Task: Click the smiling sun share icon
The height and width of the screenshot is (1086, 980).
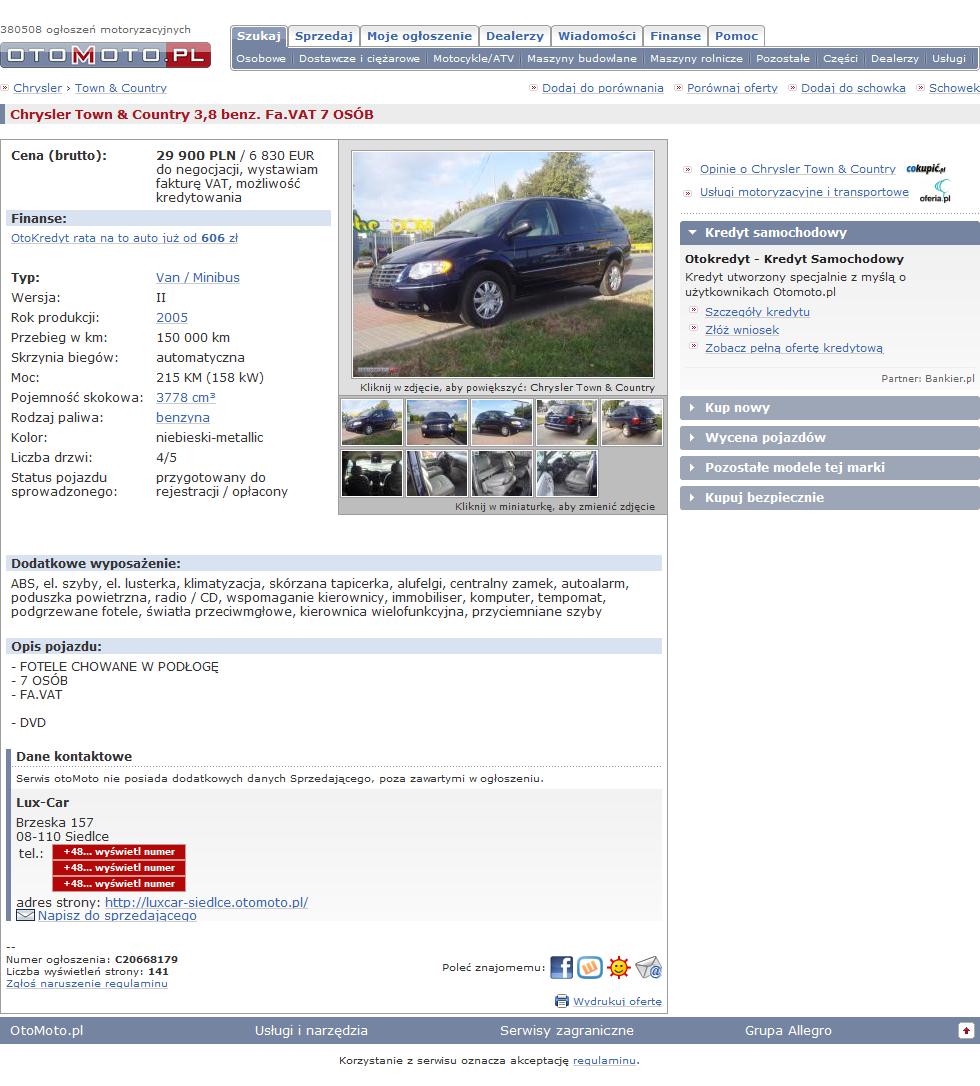Action: click(x=618, y=968)
